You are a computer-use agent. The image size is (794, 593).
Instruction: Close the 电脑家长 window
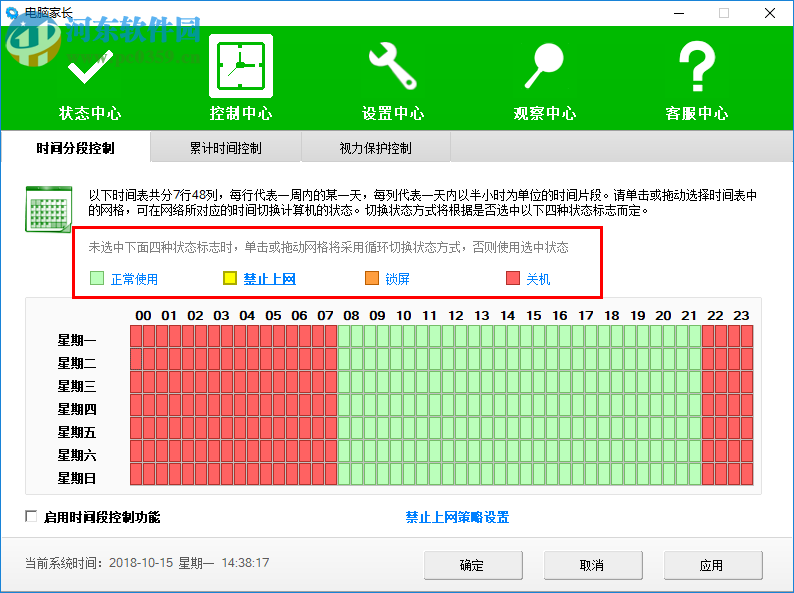tap(770, 13)
